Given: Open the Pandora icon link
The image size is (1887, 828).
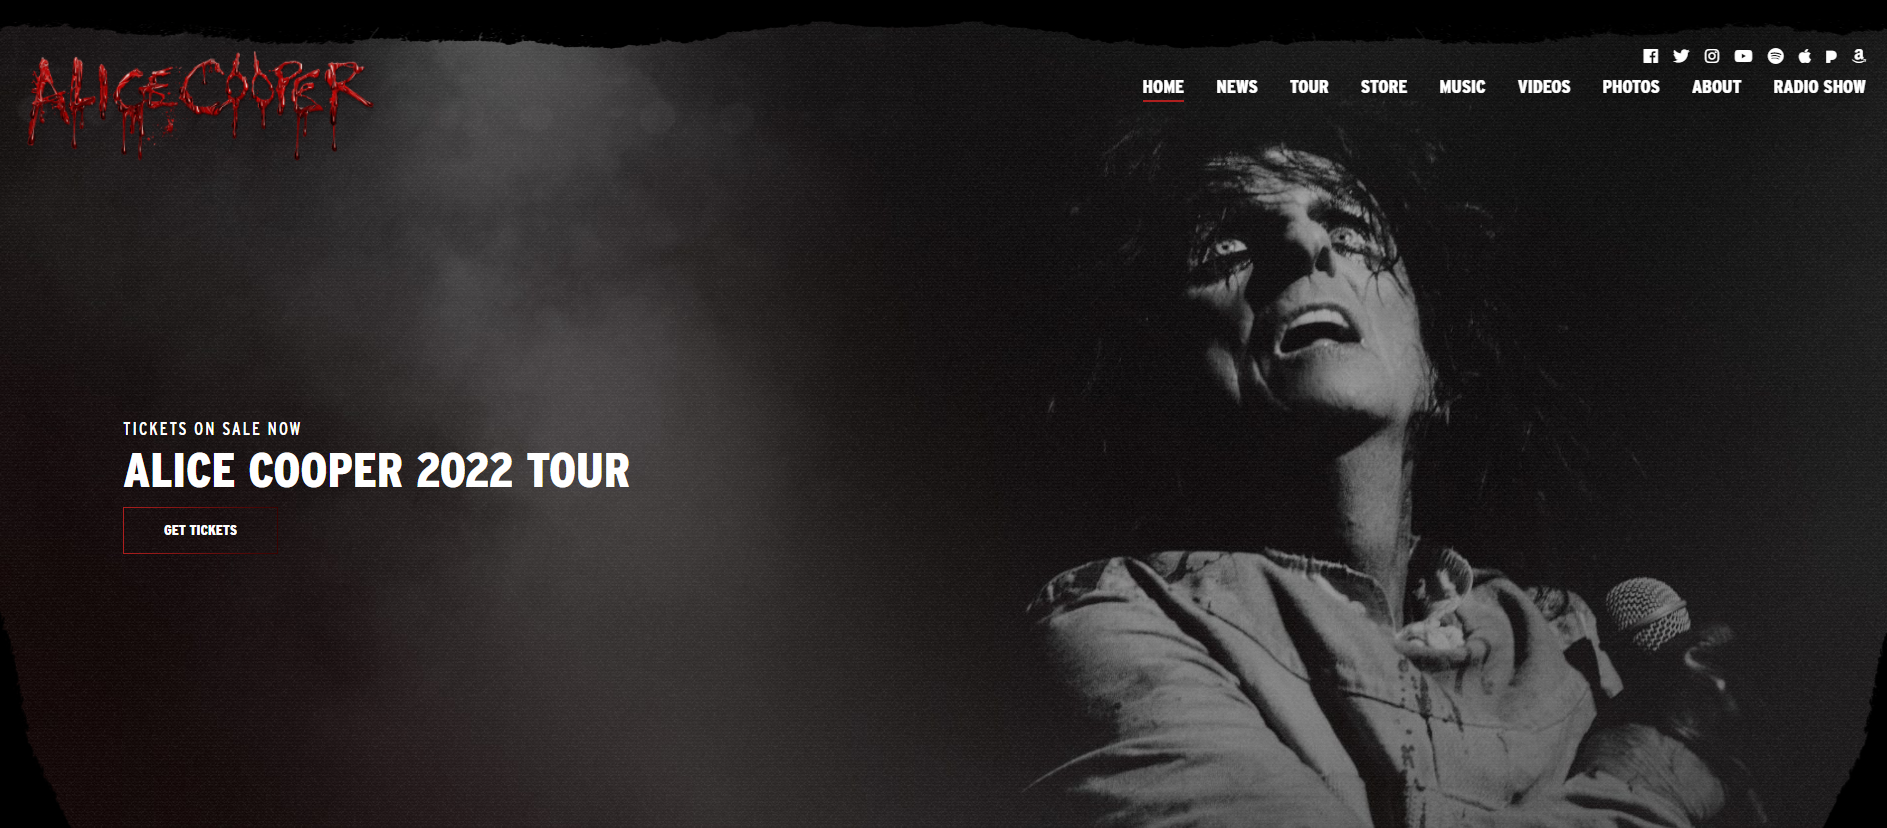Looking at the screenshot, I should pos(1831,56).
